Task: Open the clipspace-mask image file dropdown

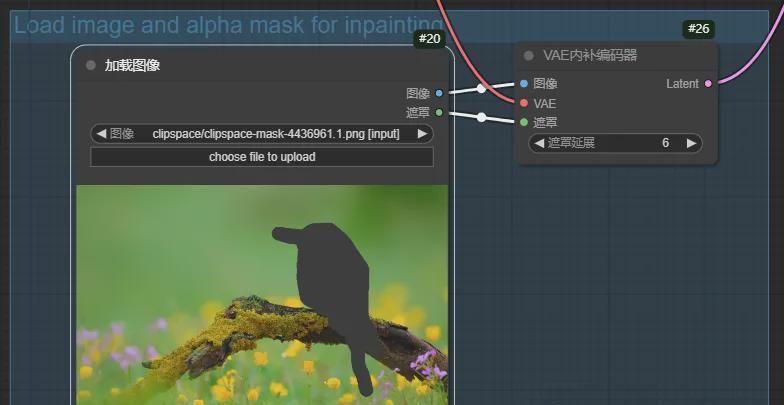Action: pyautogui.click(x=262, y=134)
